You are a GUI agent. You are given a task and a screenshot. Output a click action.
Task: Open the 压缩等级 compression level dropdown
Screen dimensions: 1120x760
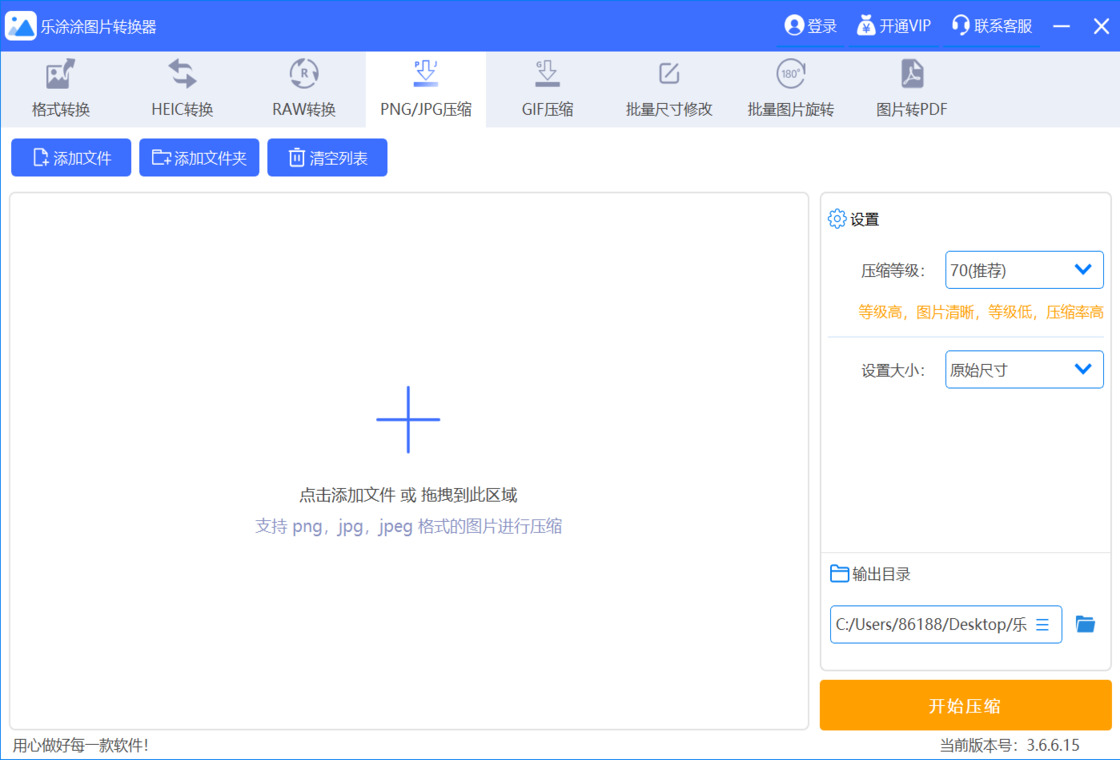coord(1024,270)
